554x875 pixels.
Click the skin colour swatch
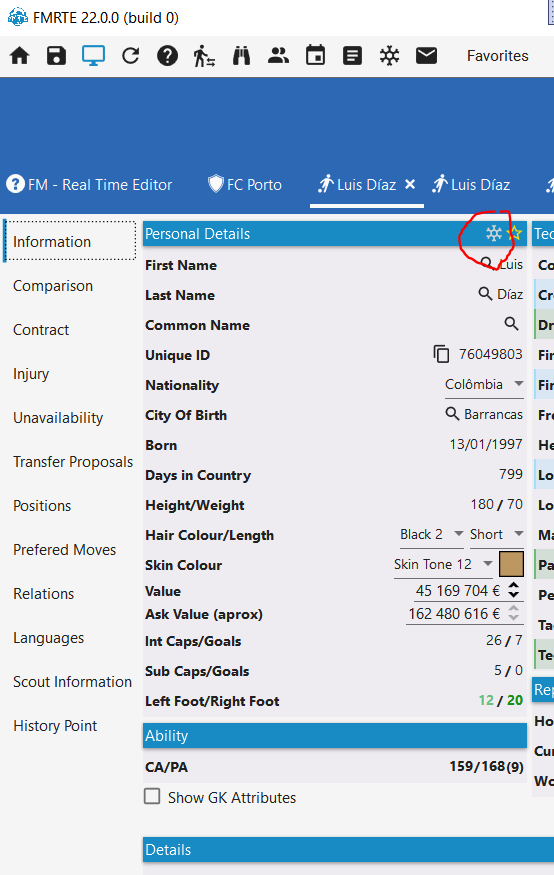[511, 564]
